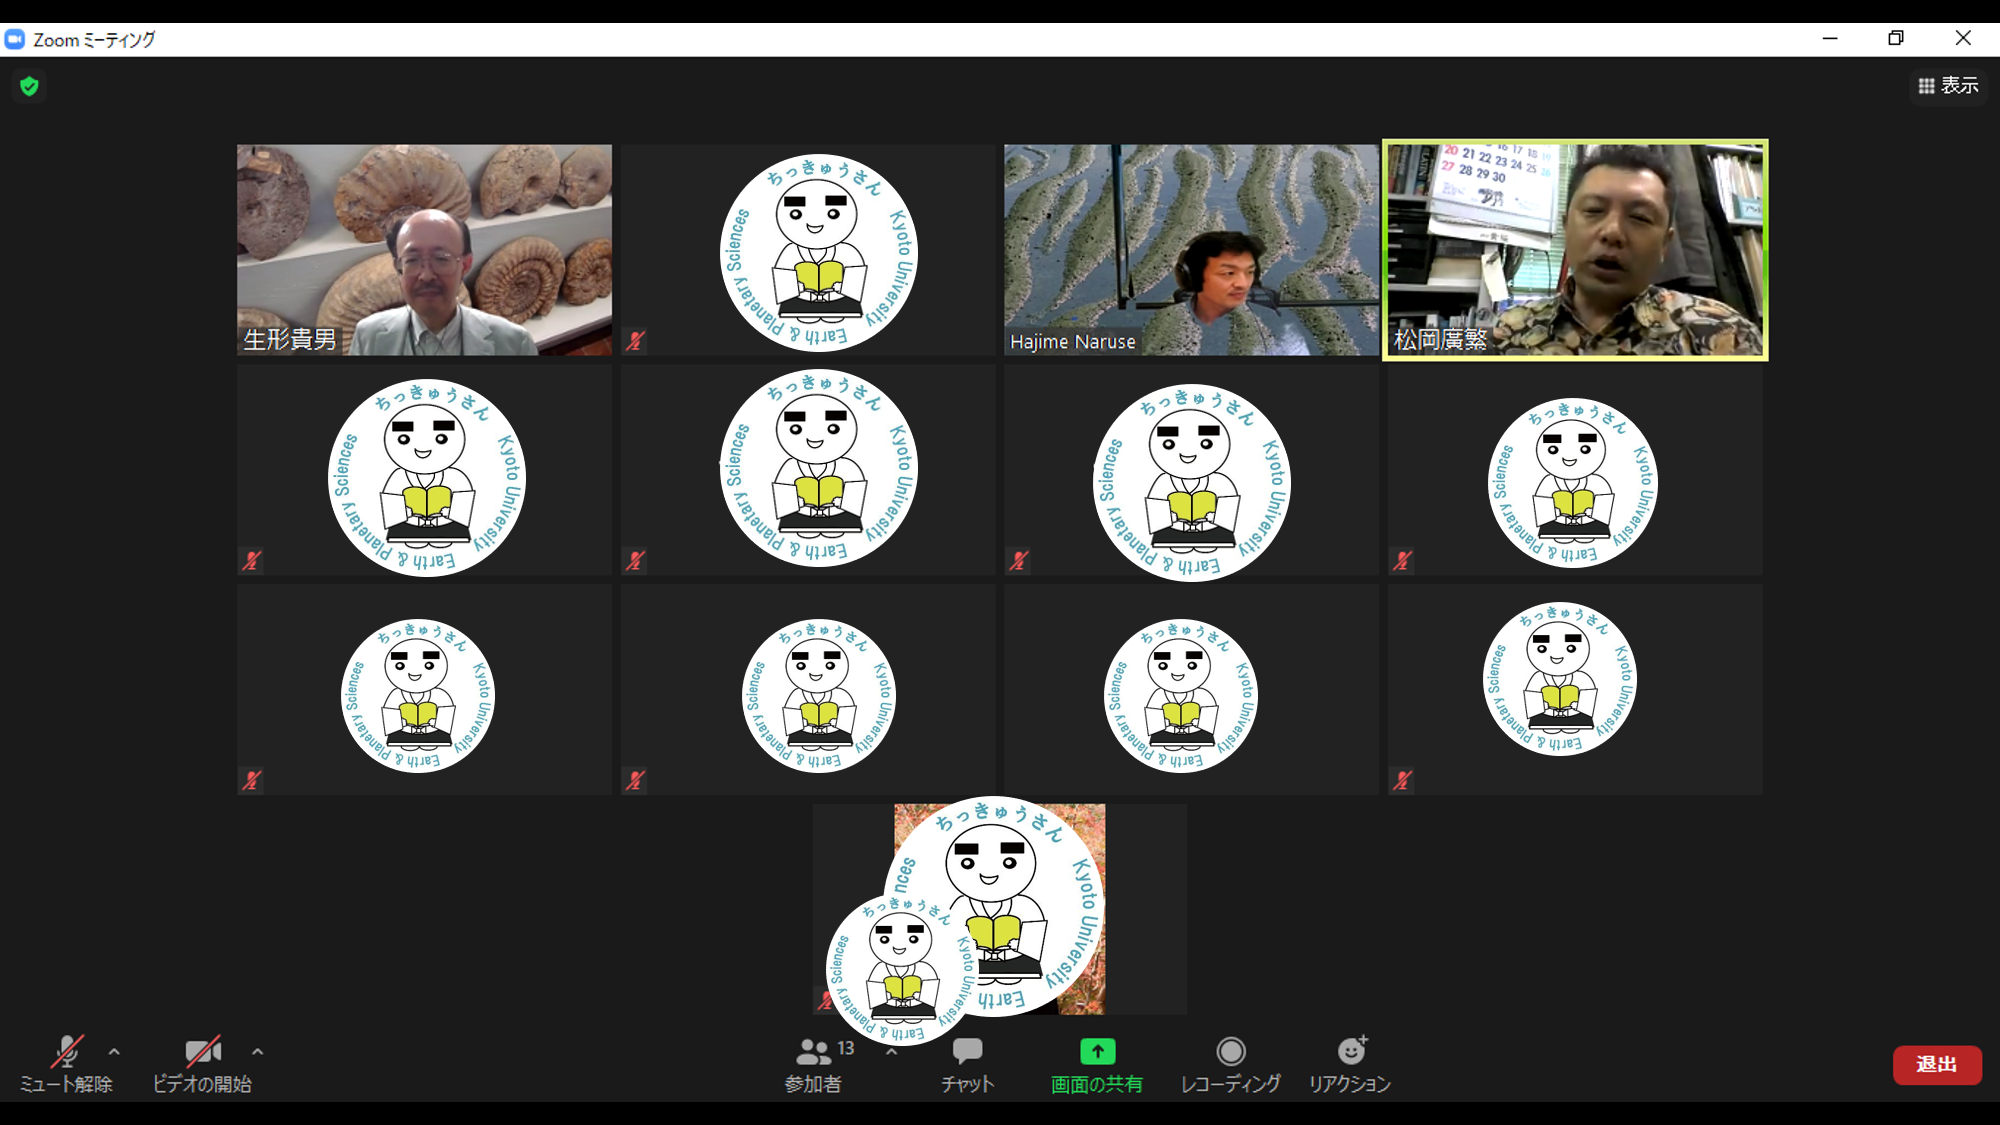
Task: Click the 生形貴男 name label
Action: (290, 340)
